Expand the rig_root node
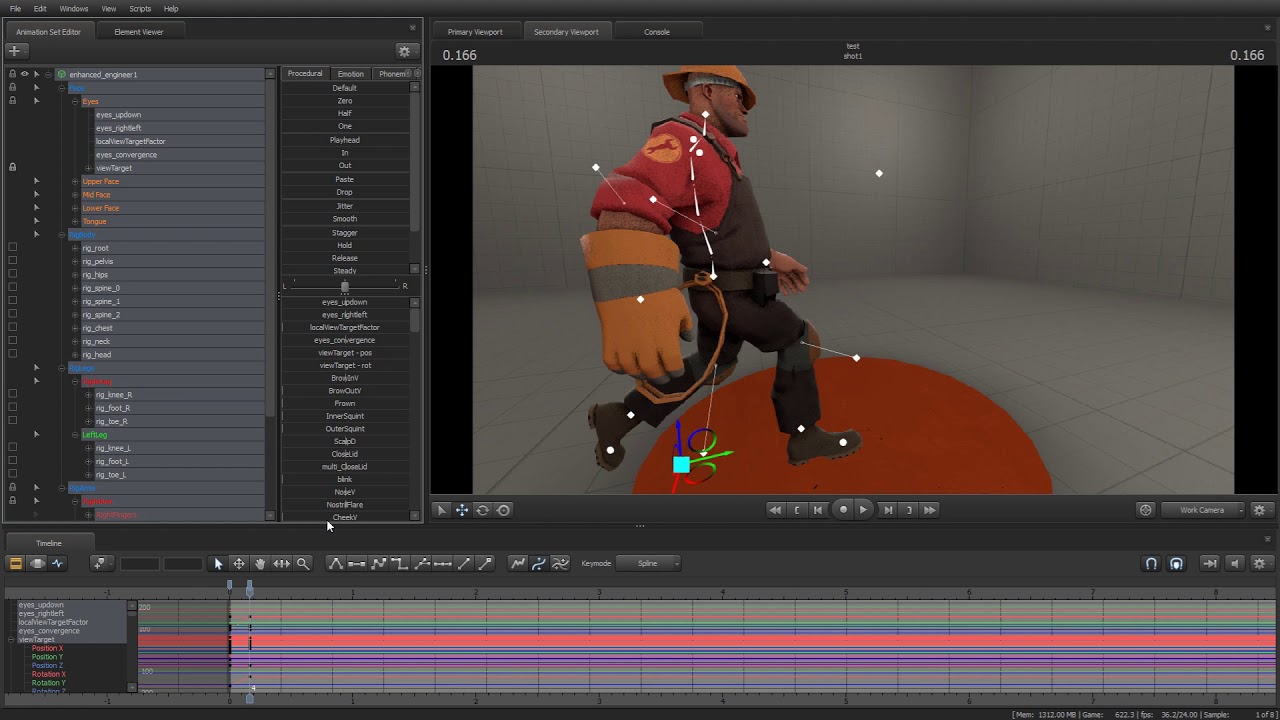The width and height of the screenshot is (1280, 720). (75, 248)
